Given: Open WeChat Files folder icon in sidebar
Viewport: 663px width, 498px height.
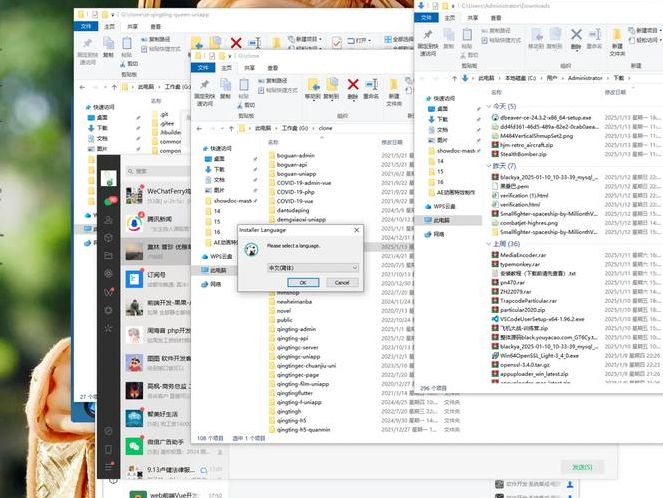Looking at the screenshot, I should 108,255.
